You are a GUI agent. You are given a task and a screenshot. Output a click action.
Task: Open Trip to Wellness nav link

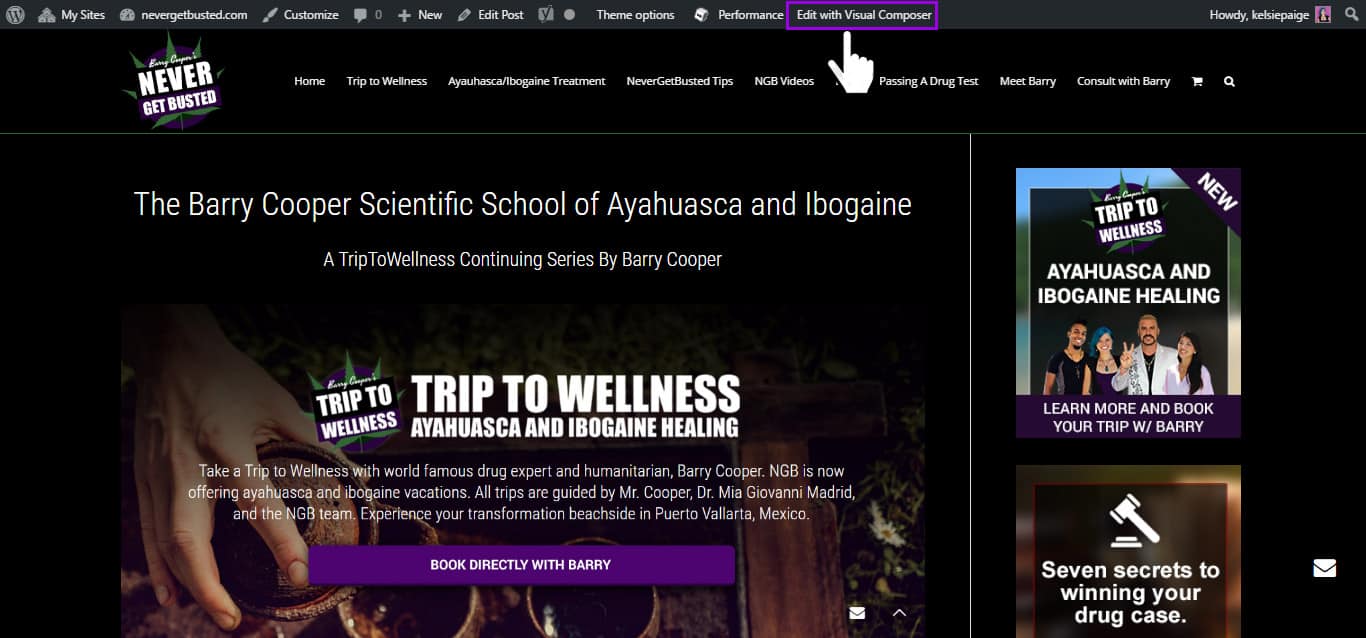(386, 81)
